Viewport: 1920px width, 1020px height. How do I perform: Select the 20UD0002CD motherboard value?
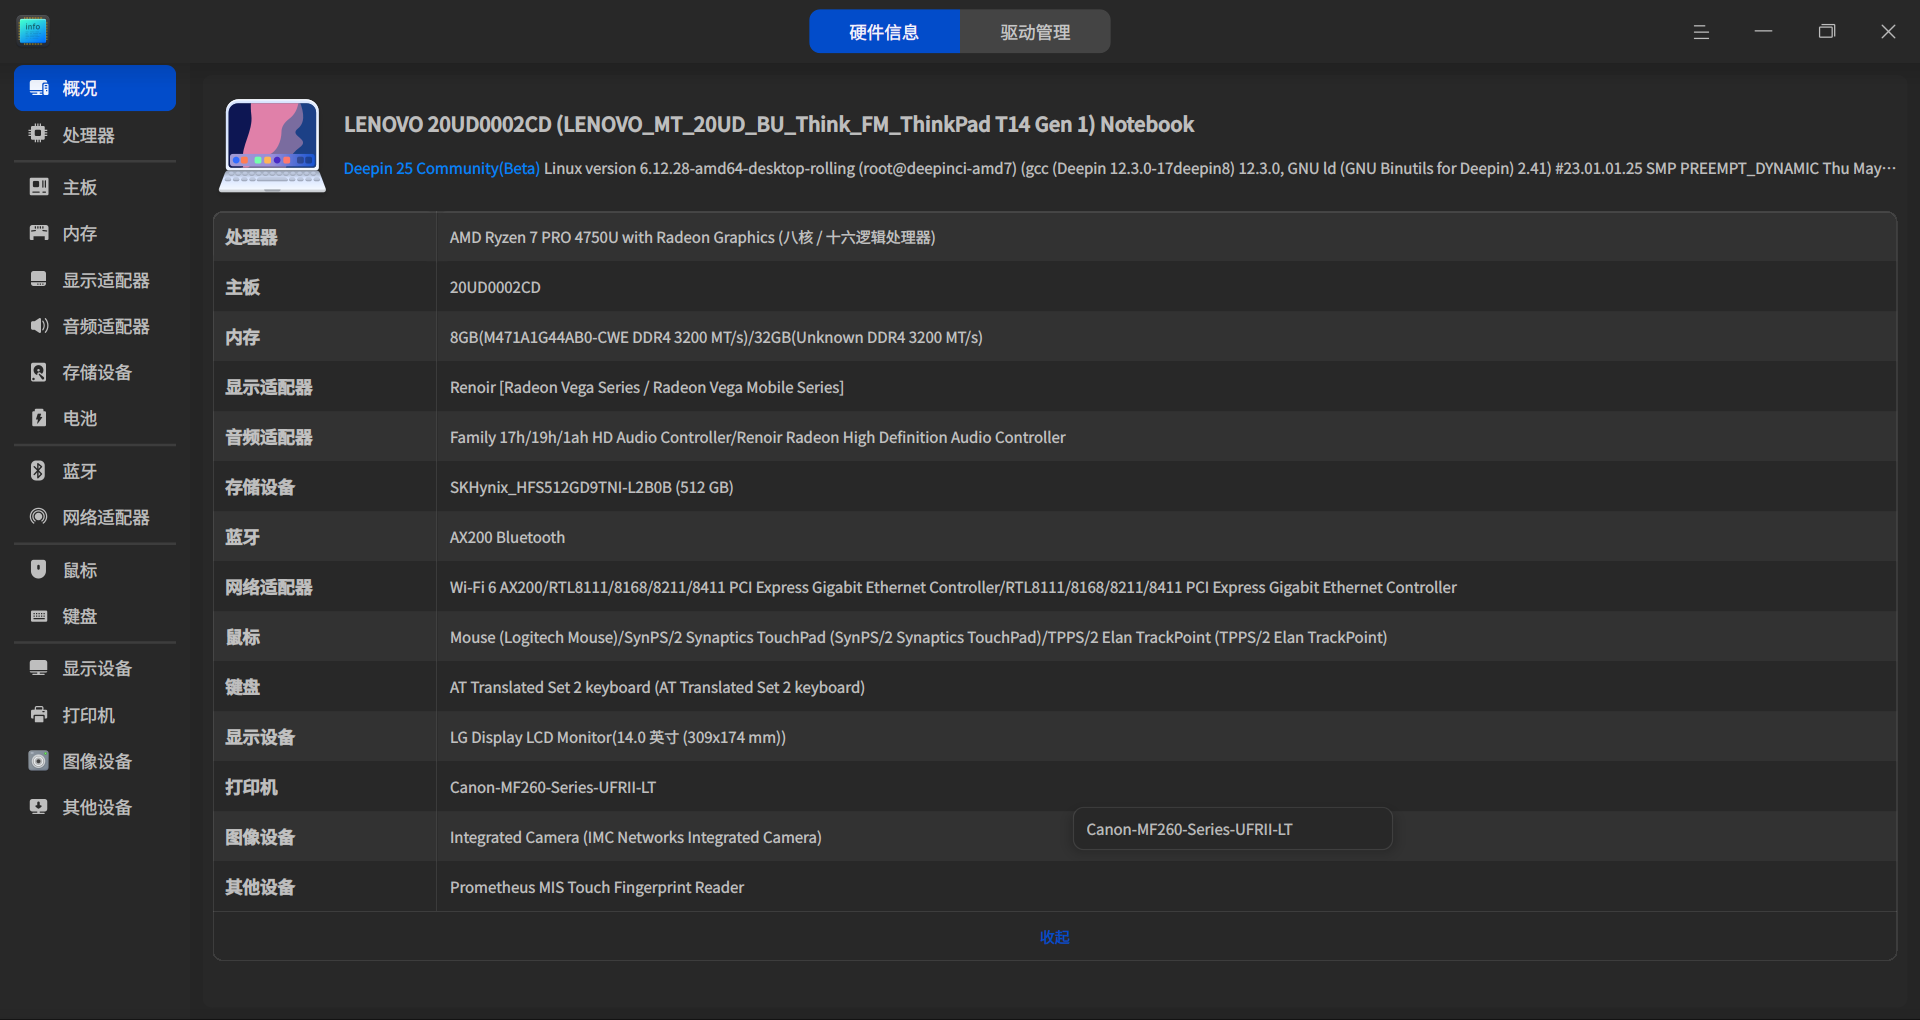(495, 287)
